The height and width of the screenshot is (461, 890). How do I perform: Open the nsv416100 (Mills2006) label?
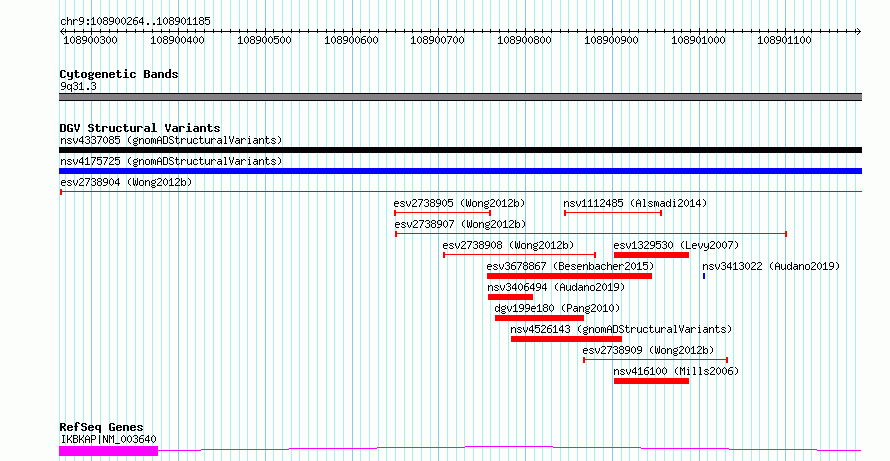[x=676, y=371]
